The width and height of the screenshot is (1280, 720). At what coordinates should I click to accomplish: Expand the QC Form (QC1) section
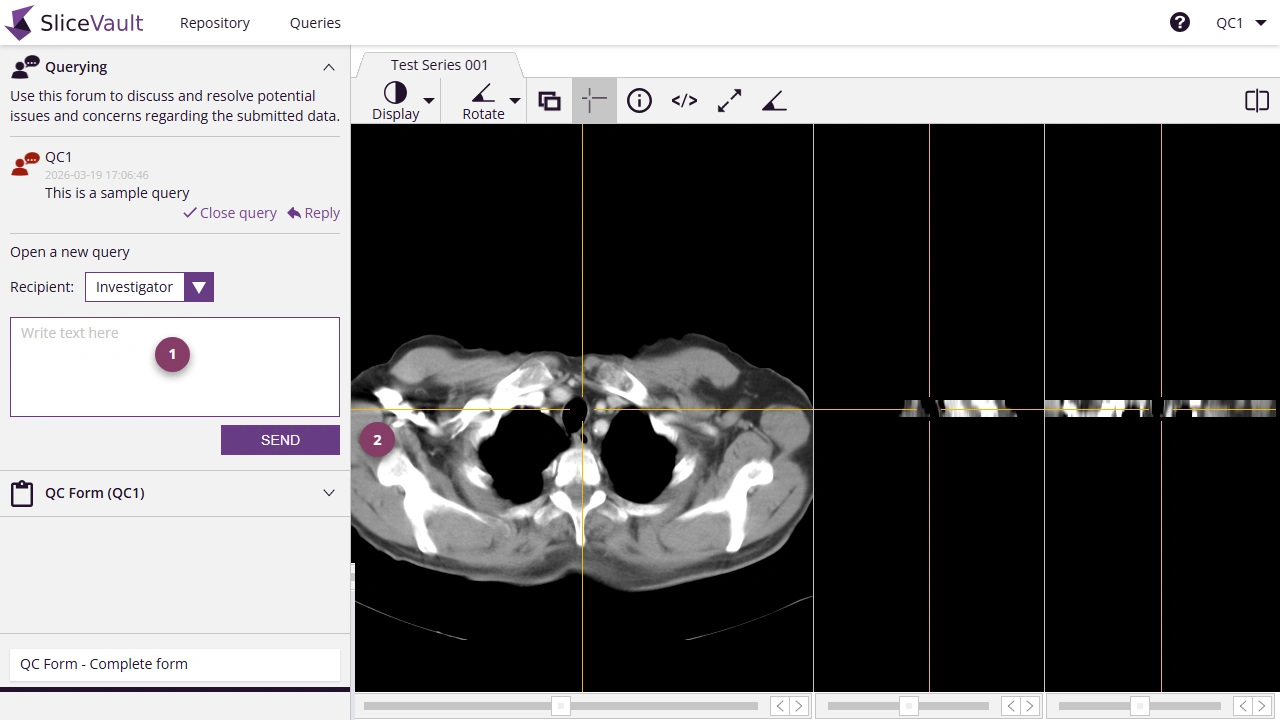[329, 493]
